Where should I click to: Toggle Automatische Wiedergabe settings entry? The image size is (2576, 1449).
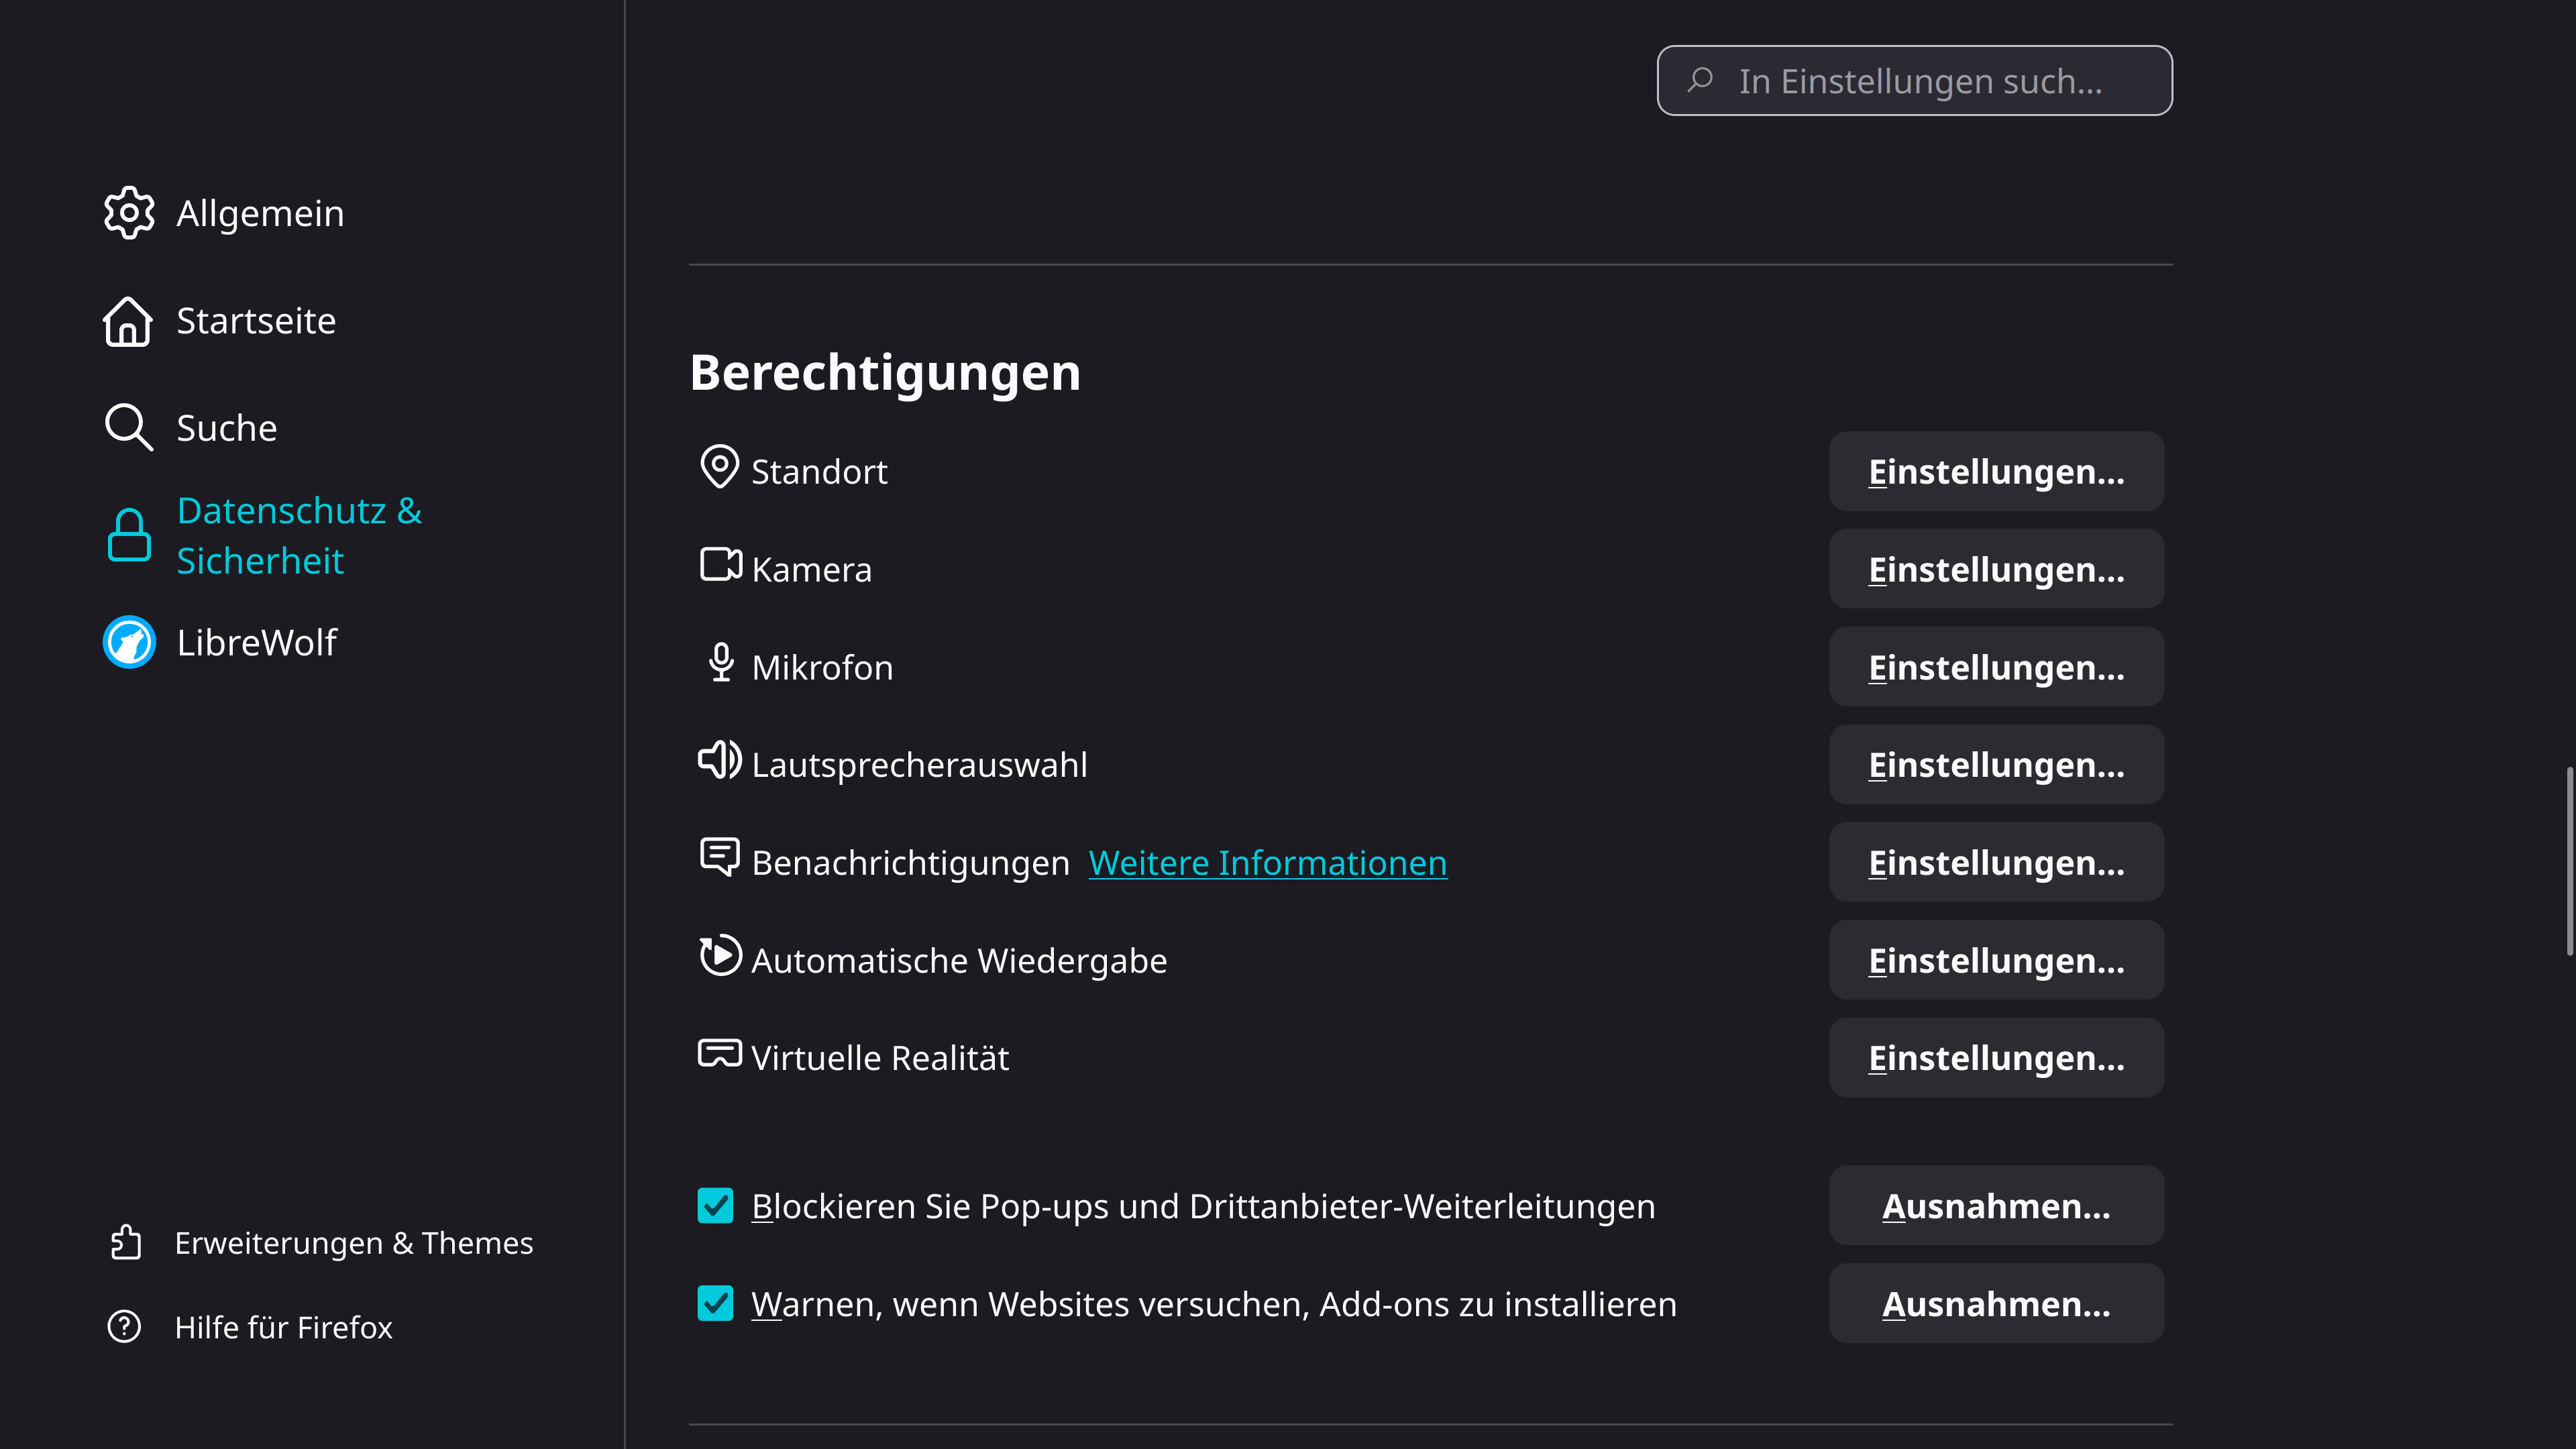[1995, 959]
